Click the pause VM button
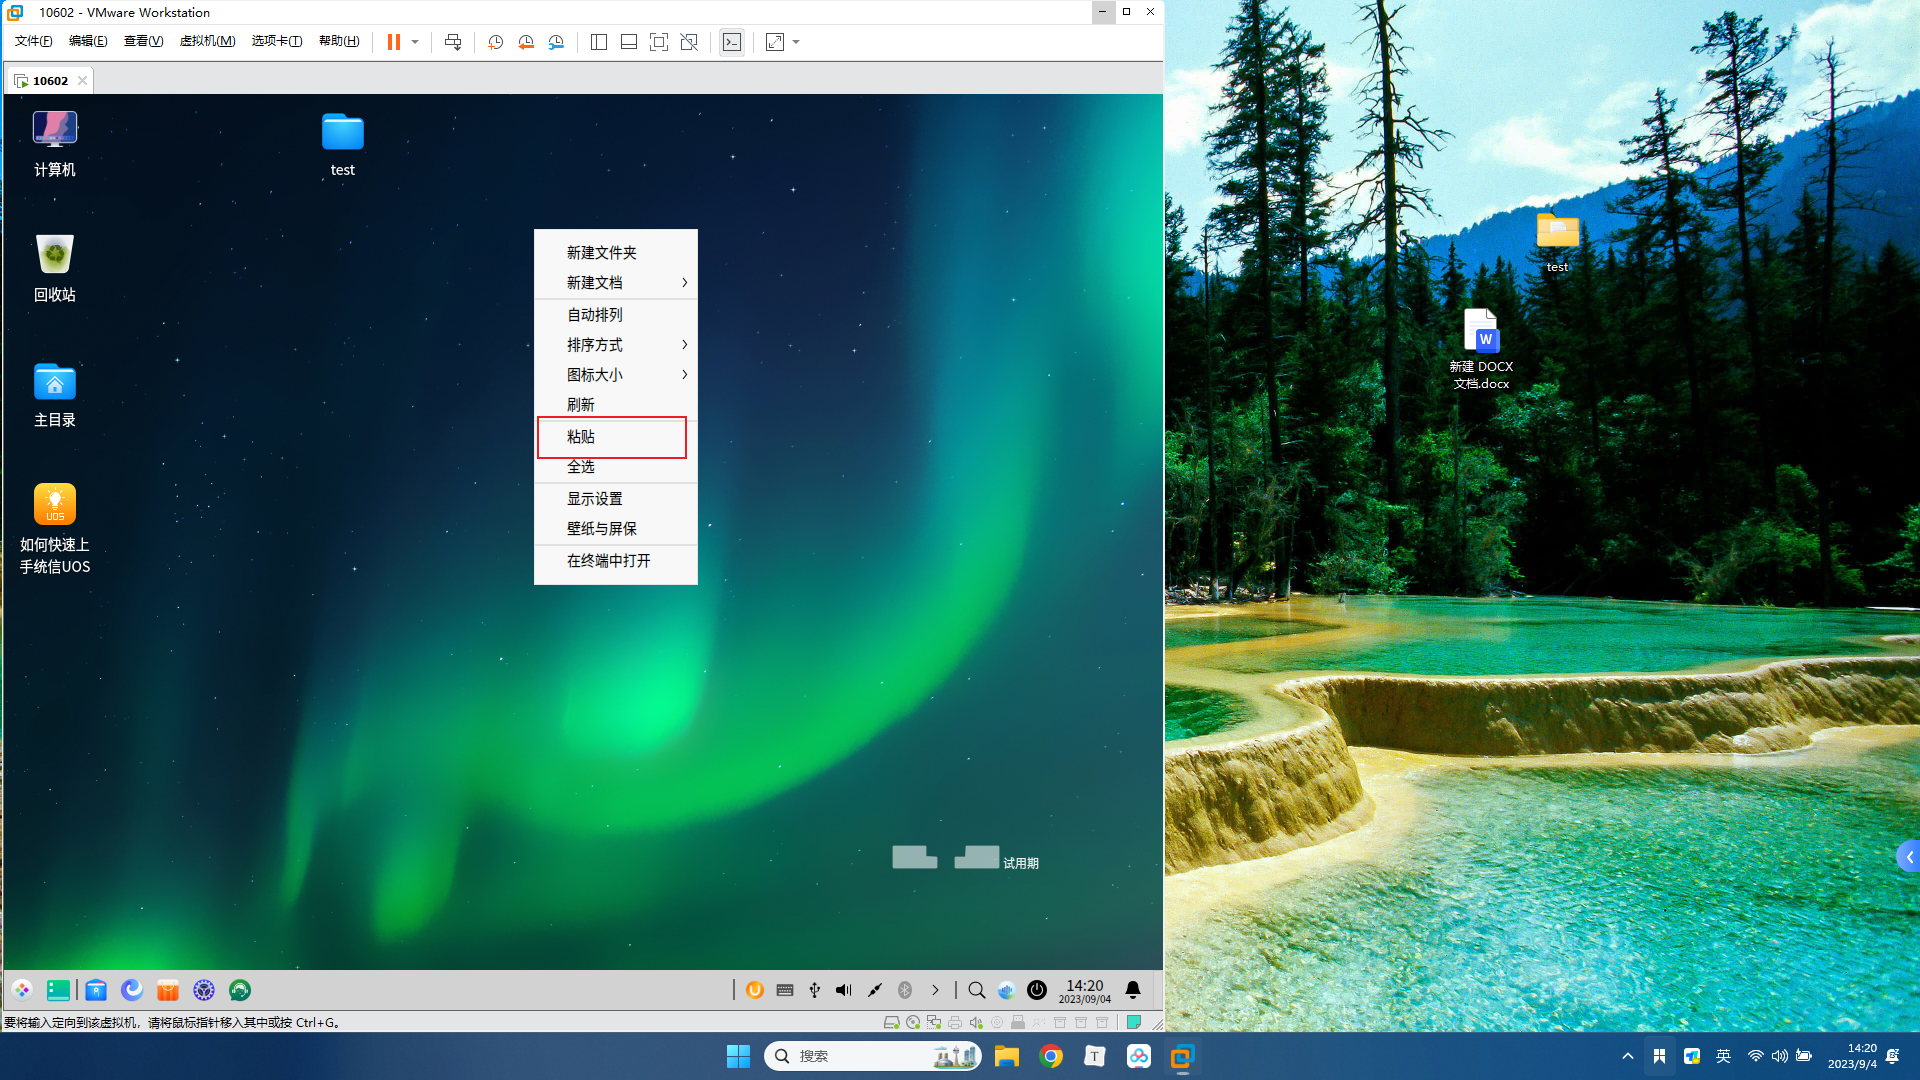This screenshot has height=1080, width=1920. [x=394, y=42]
